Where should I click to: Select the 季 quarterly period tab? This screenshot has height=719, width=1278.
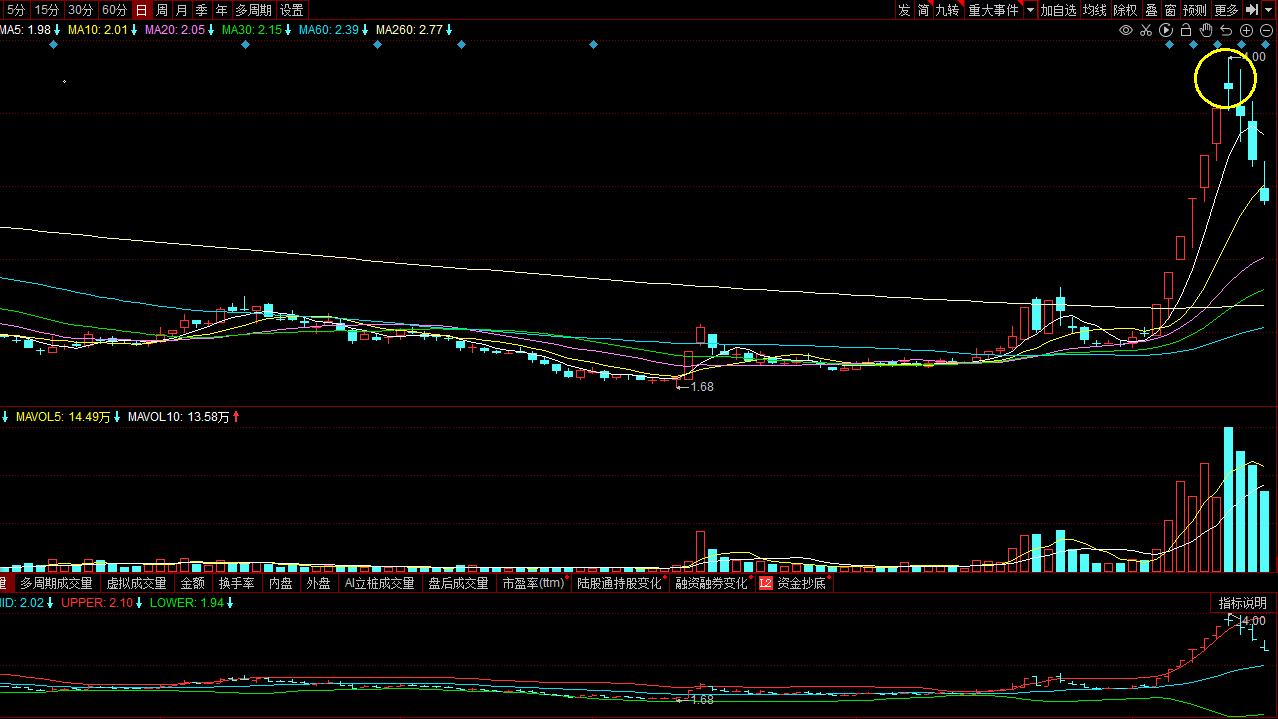pyautogui.click(x=201, y=10)
